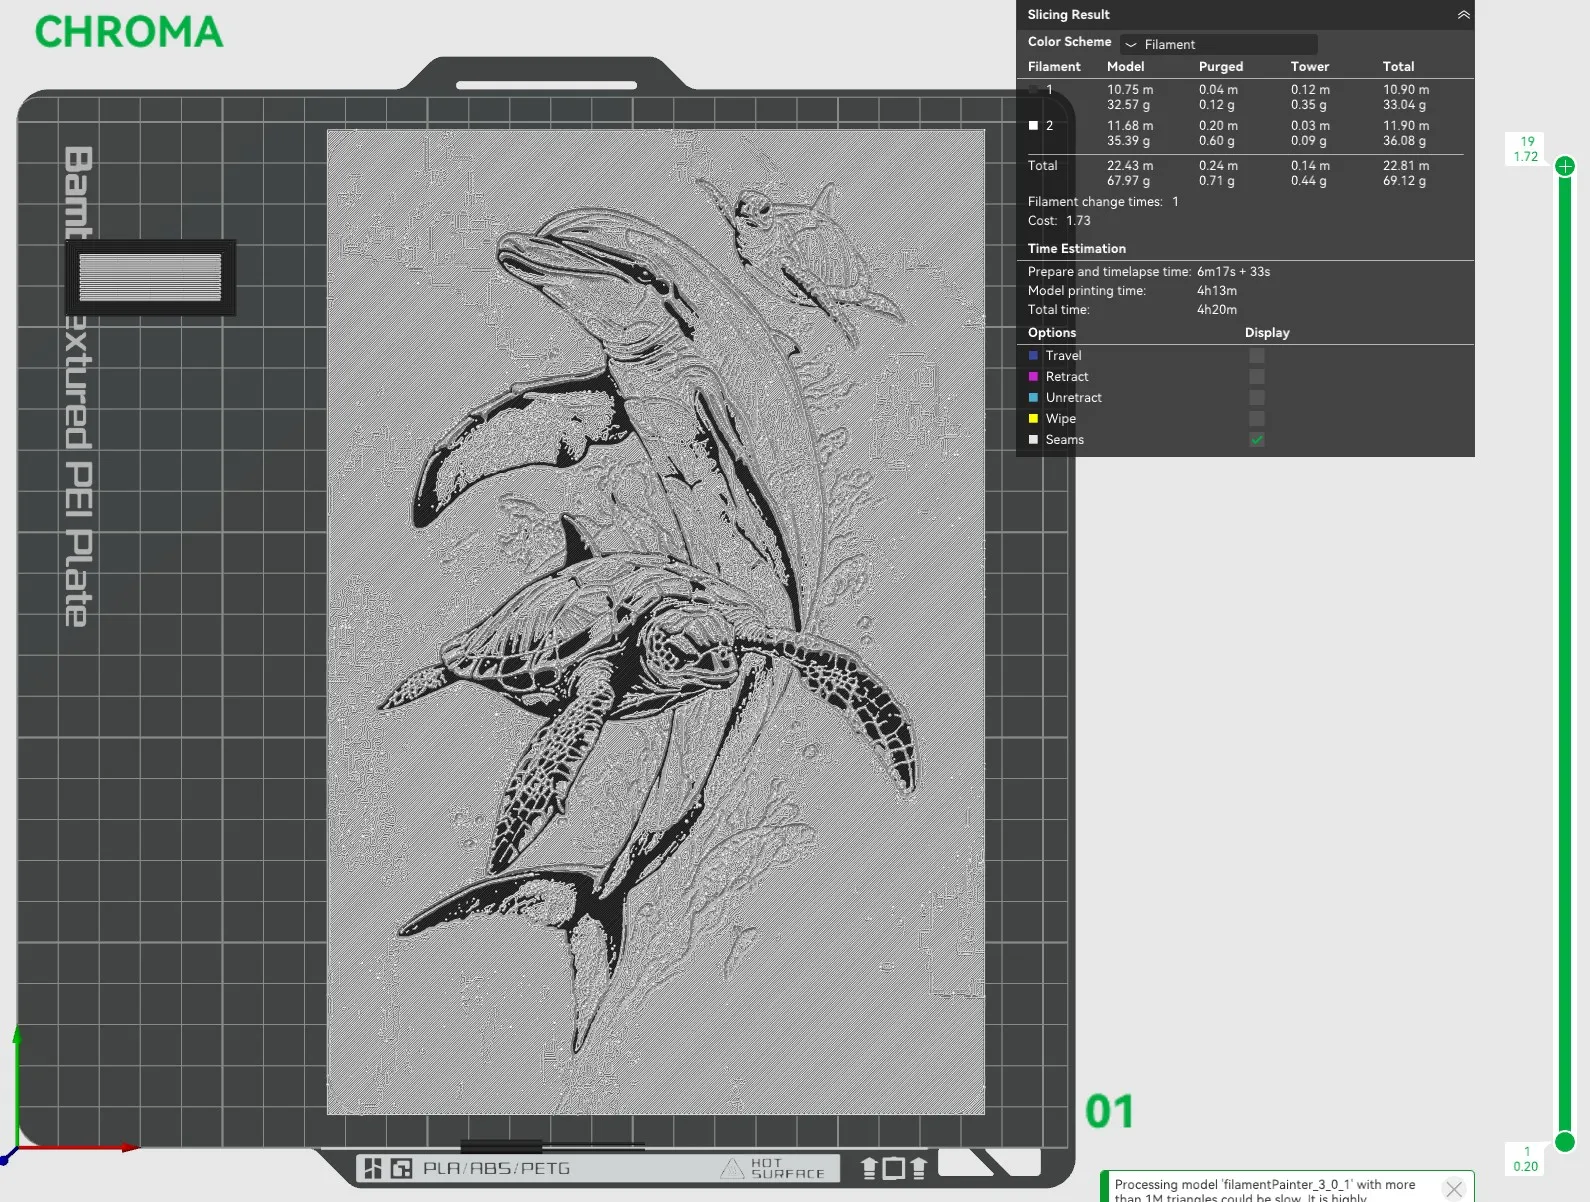The image size is (1590, 1202).
Task: Click the Travel color swatch
Action: [x=1033, y=356]
